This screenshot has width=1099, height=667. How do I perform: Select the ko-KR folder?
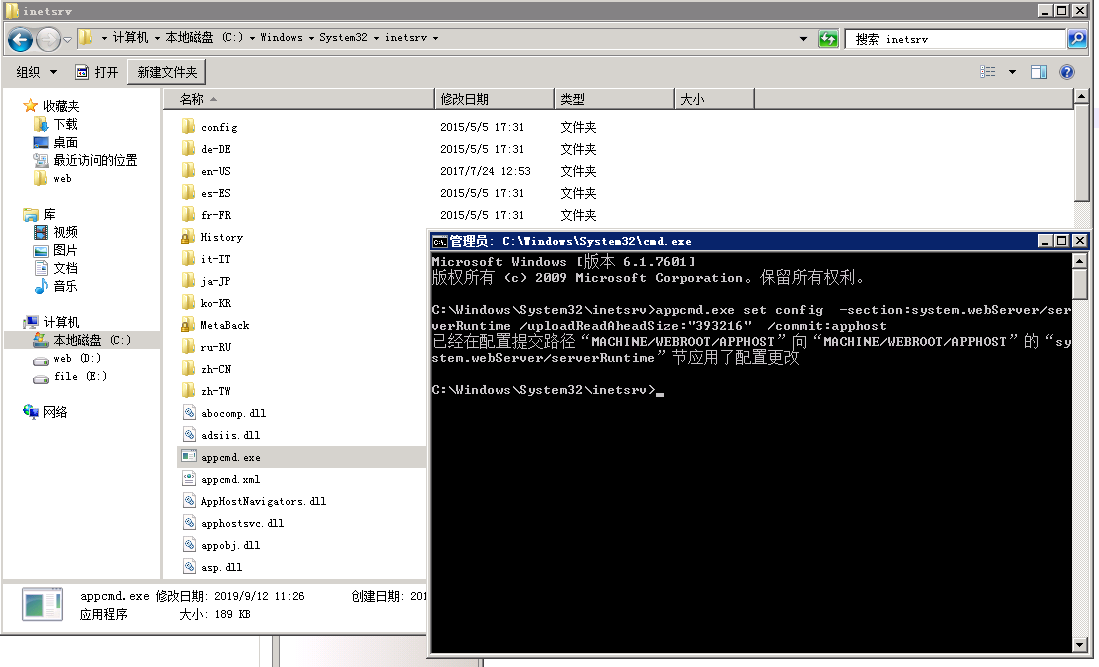point(206,303)
